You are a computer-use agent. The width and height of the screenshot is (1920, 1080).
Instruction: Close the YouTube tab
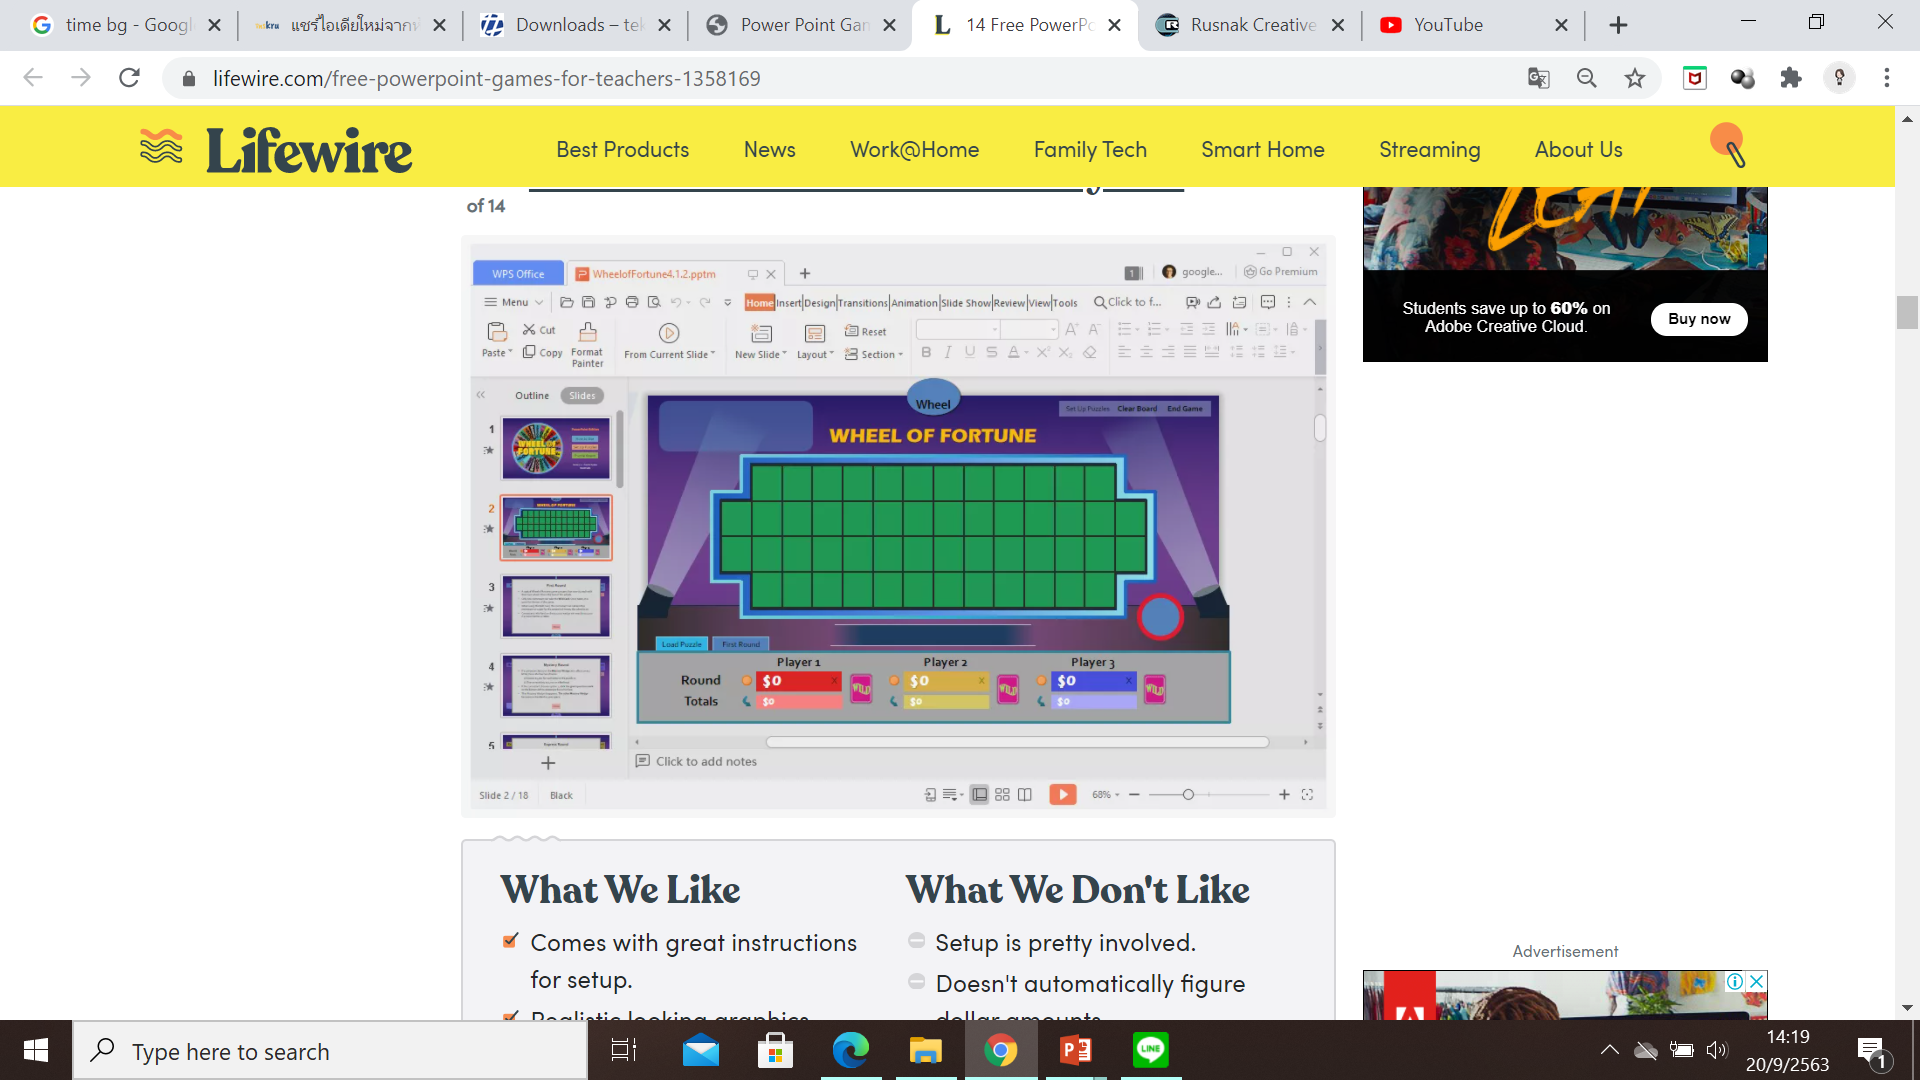(x=1561, y=25)
